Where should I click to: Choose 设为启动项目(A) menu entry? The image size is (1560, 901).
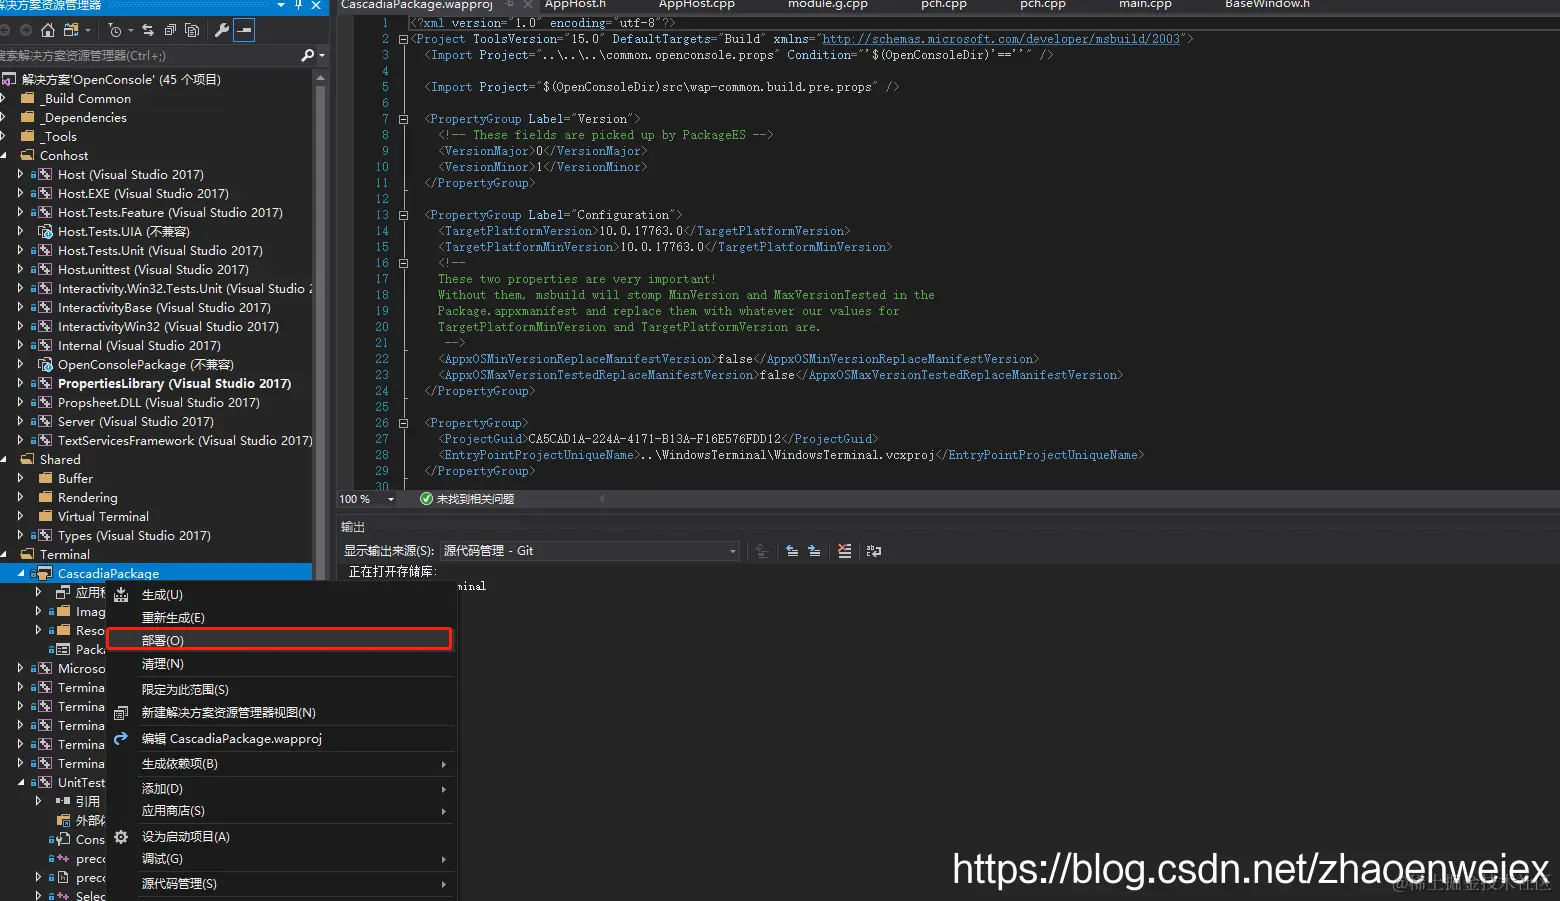coord(280,837)
